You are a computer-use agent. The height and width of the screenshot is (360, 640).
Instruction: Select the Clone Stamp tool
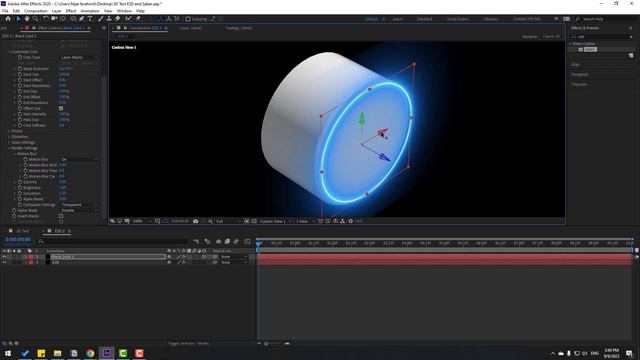coord(109,19)
